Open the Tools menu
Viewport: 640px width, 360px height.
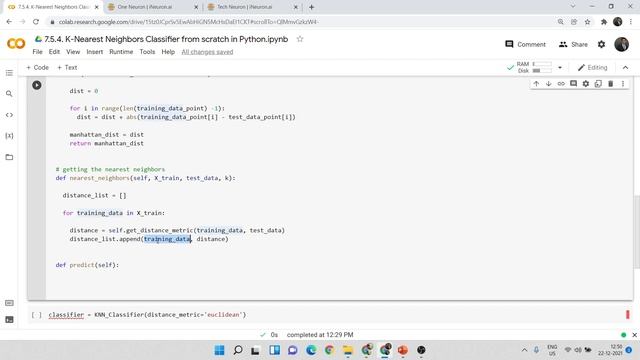pos(147,52)
